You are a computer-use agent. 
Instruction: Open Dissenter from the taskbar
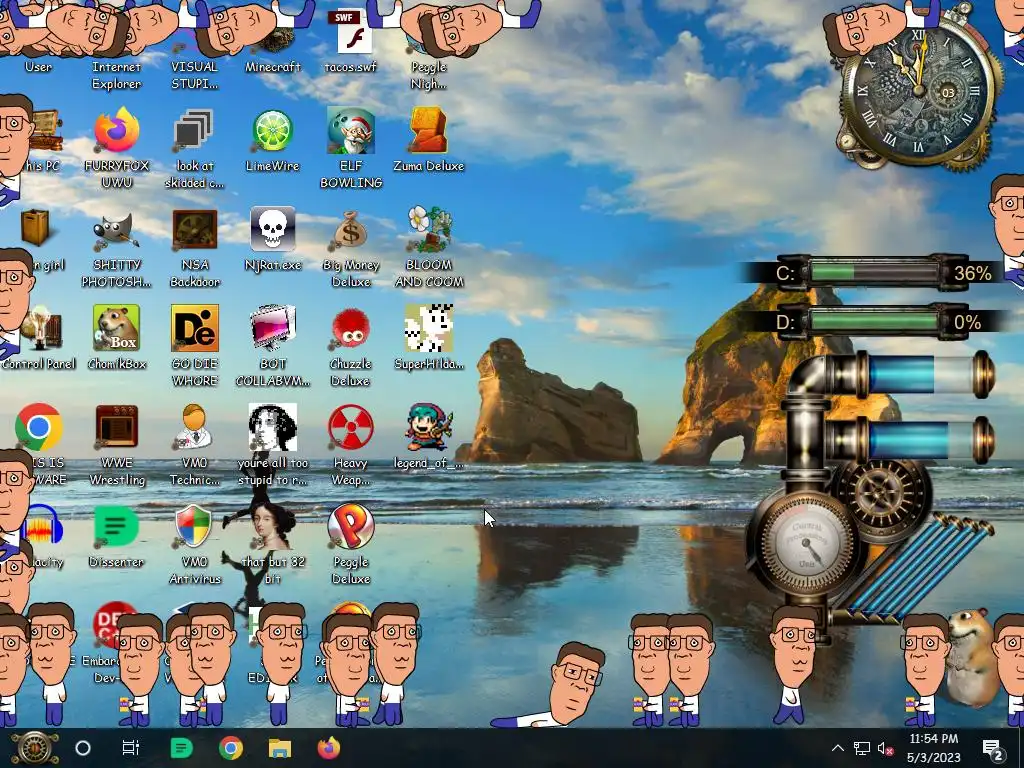click(181, 748)
